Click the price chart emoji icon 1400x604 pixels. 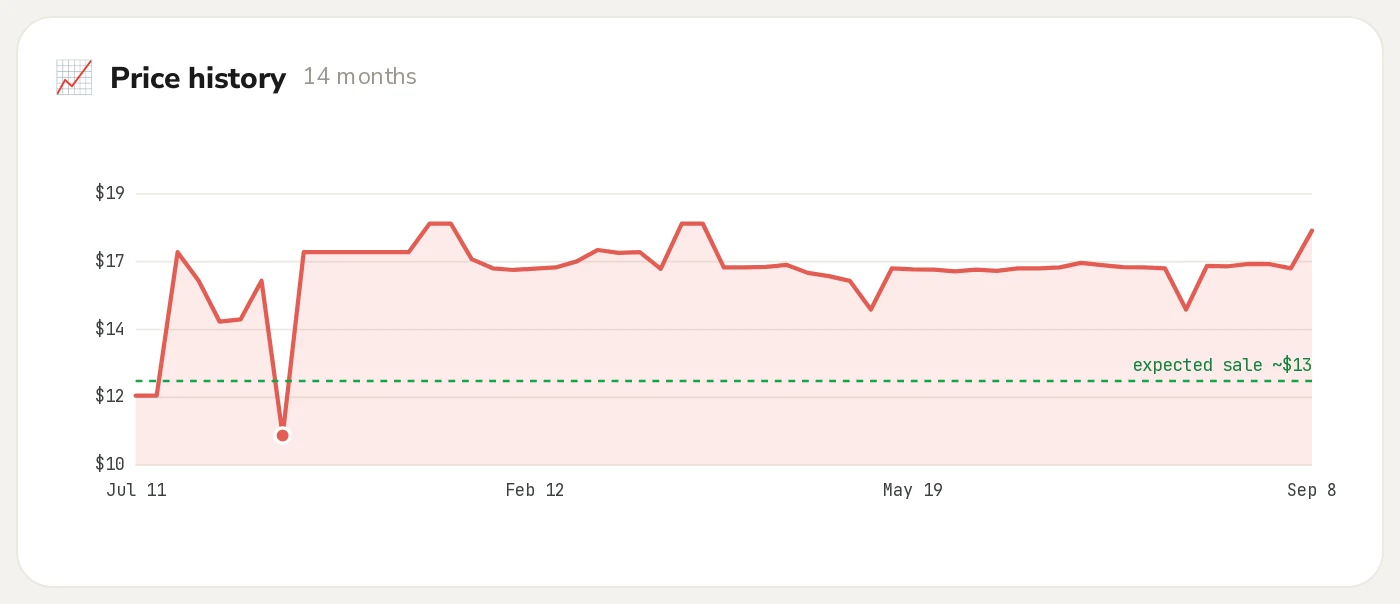[74, 77]
